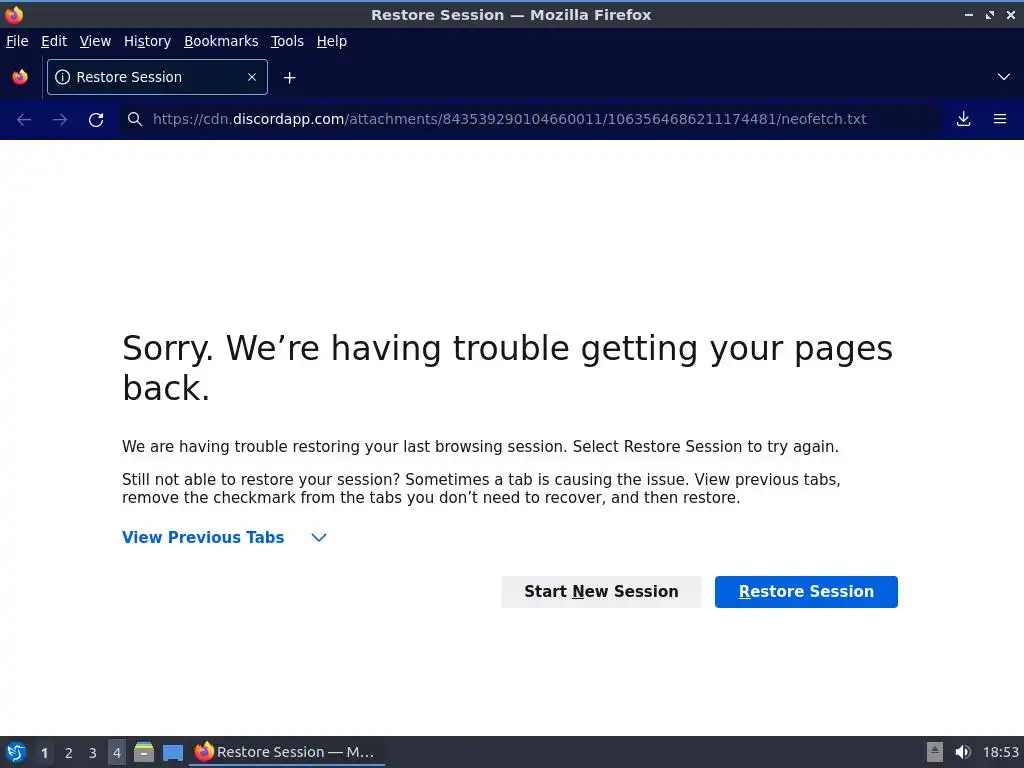Click the Firefox logo in title bar
The image size is (1024, 768).
[14, 14]
